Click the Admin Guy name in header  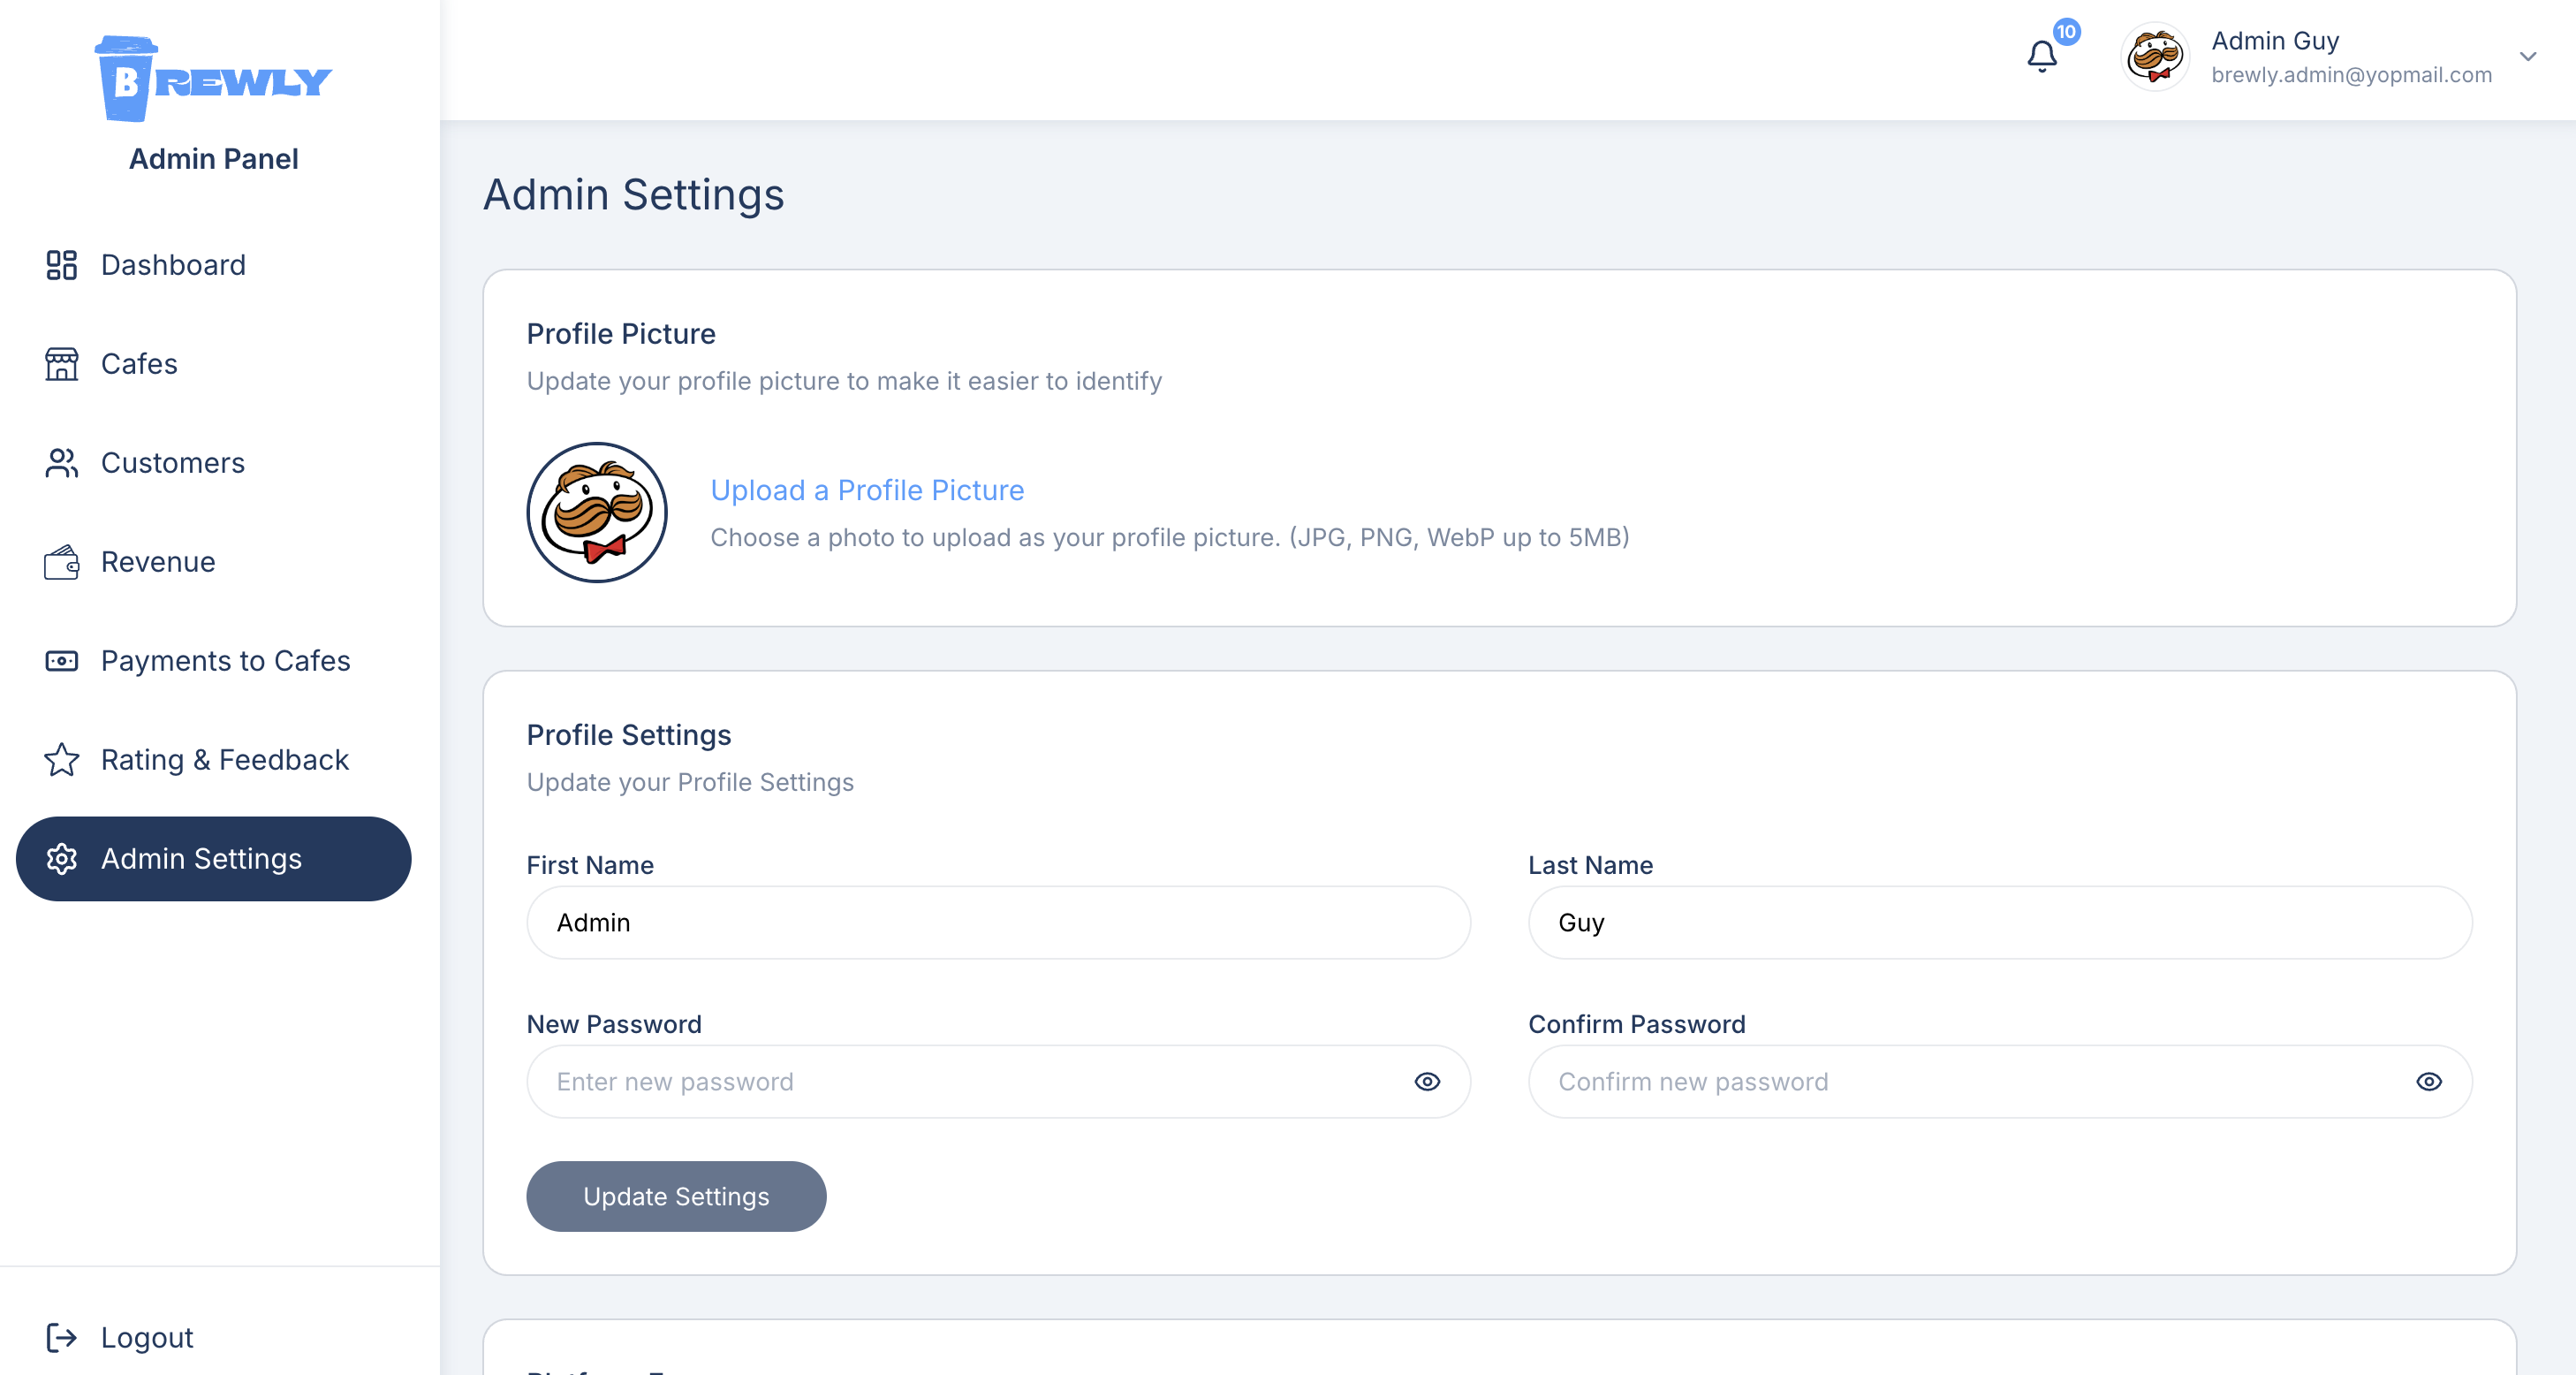tap(2275, 41)
